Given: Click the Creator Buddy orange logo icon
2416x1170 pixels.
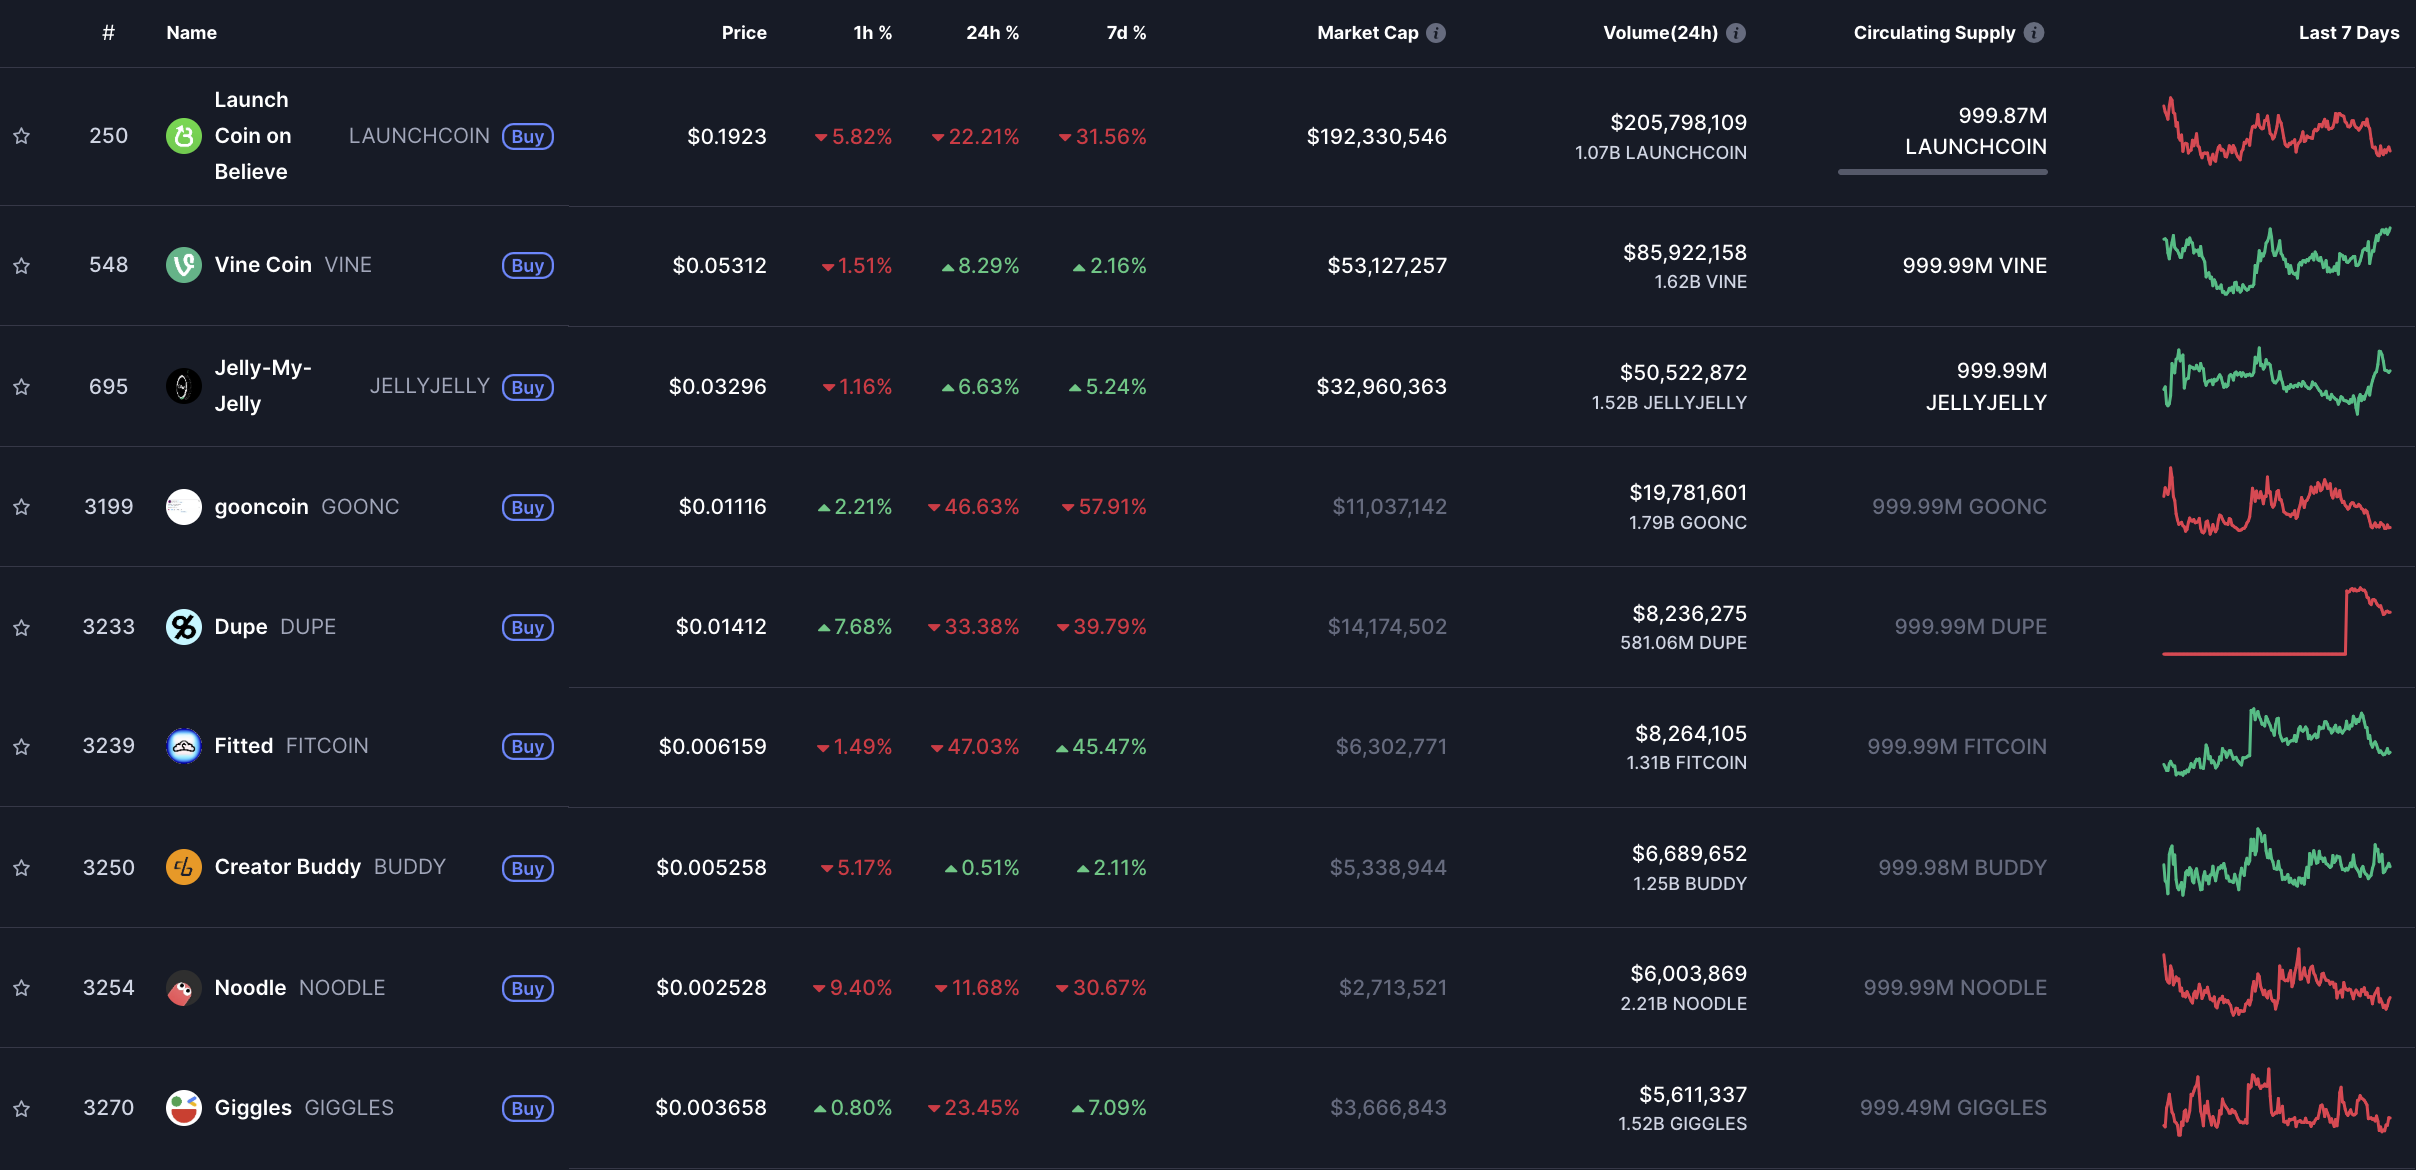Looking at the screenshot, I should click(x=183, y=867).
